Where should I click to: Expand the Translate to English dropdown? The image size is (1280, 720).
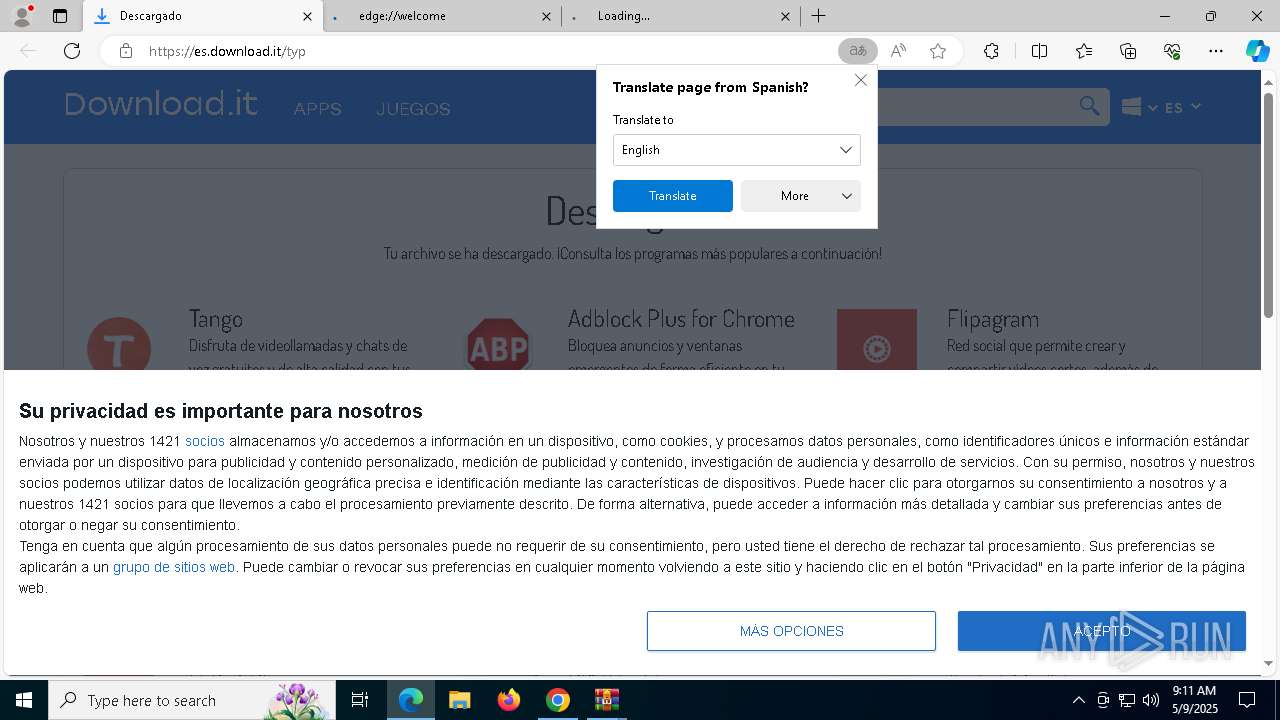736,150
